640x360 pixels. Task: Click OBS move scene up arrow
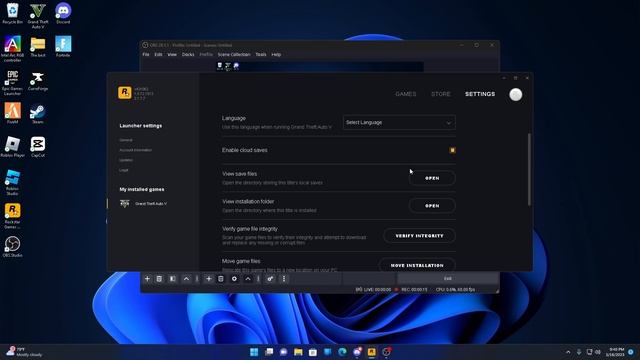[x=186, y=279]
